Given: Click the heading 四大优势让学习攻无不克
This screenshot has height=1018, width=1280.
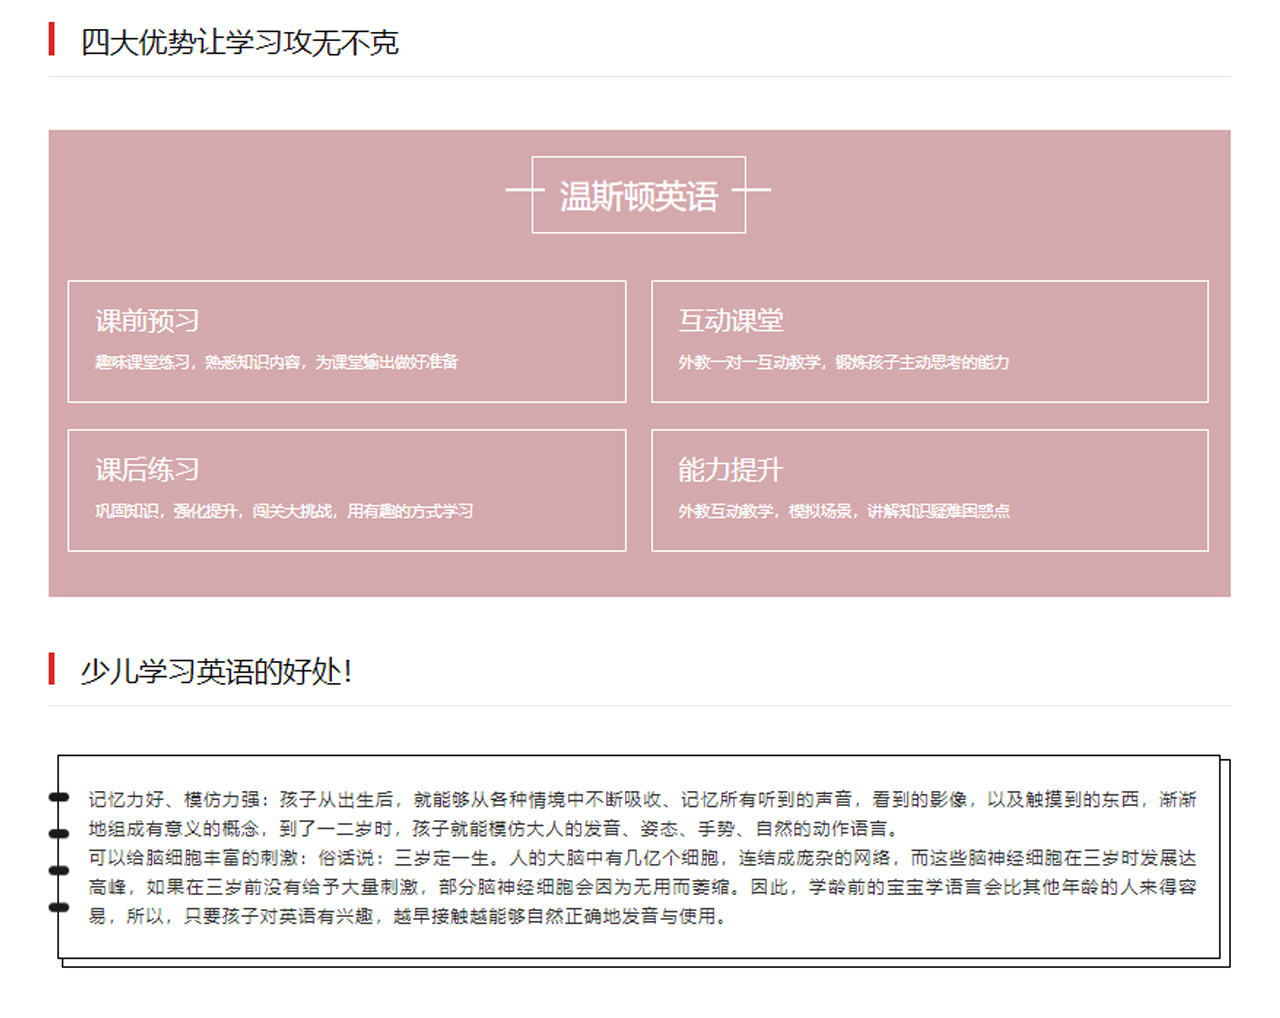Looking at the screenshot, I should pyautogui.click(x=239, y=42).
